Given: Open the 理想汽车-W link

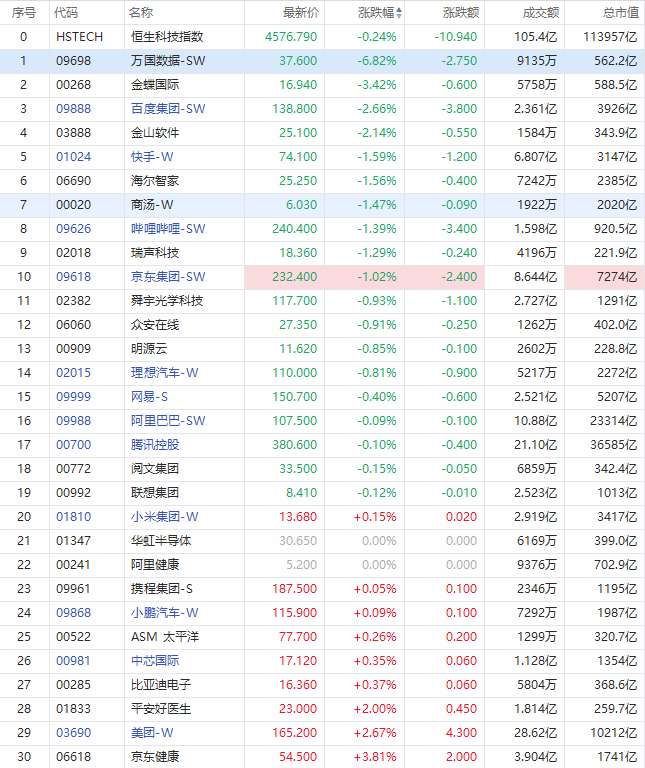Looking at the screenshot, I should pos(165,373).
